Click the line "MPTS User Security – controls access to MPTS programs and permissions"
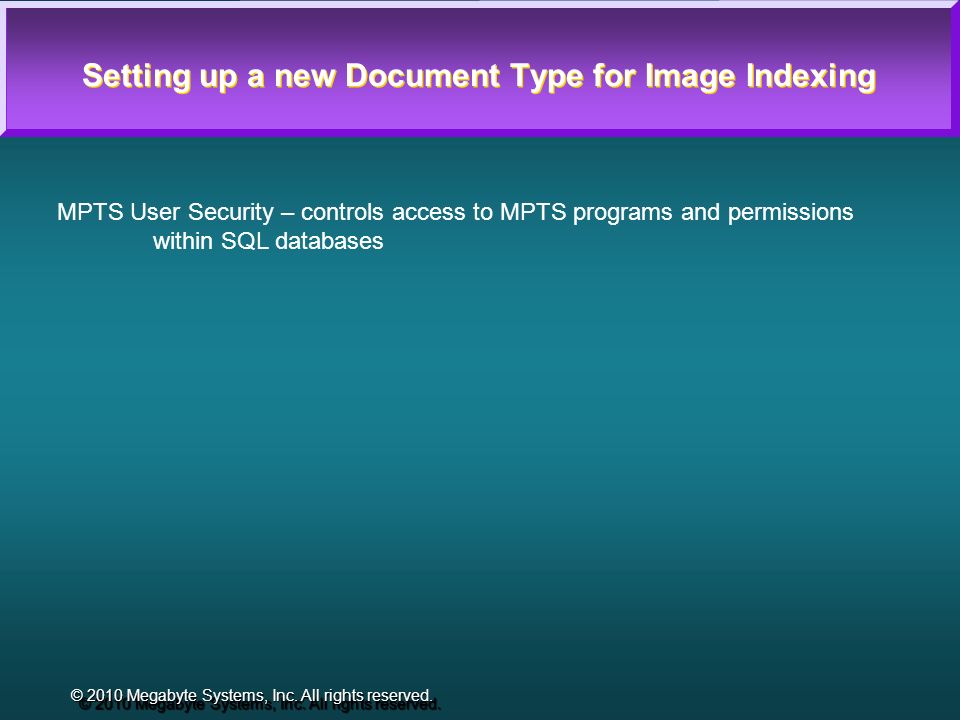Screen dimensions: 960x720 pos(455,212)
